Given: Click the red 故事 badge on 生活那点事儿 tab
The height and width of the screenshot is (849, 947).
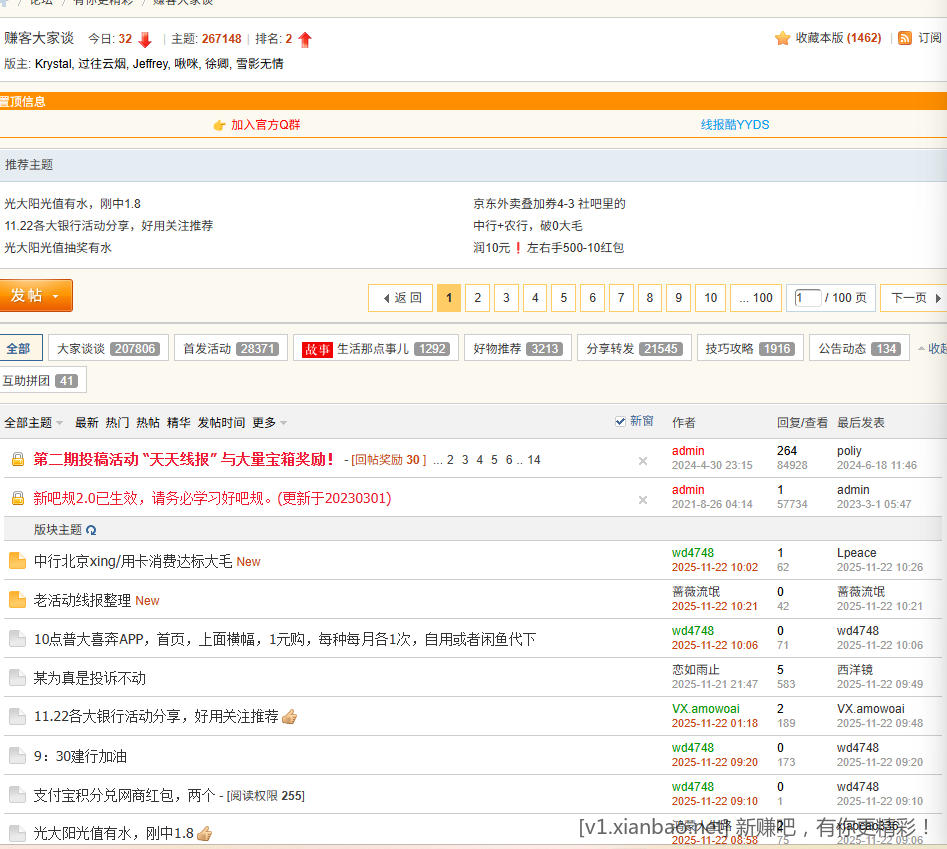Looking at the screenshot, I should 319,348.
